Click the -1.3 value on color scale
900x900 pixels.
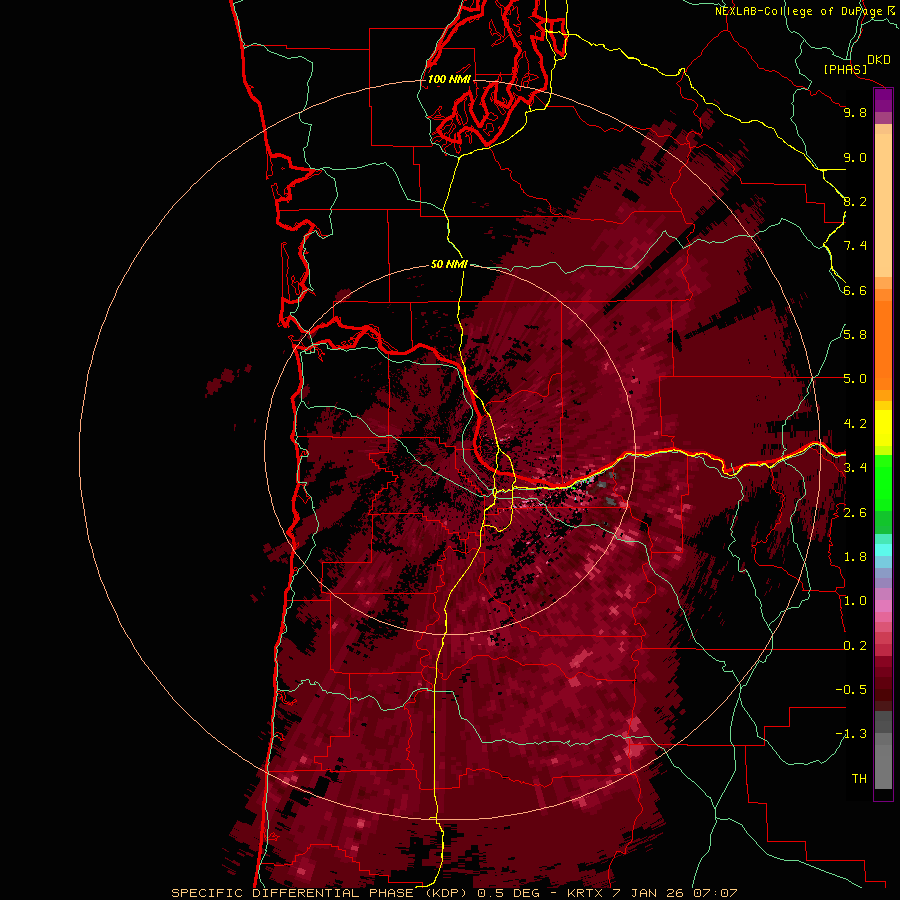851,734
